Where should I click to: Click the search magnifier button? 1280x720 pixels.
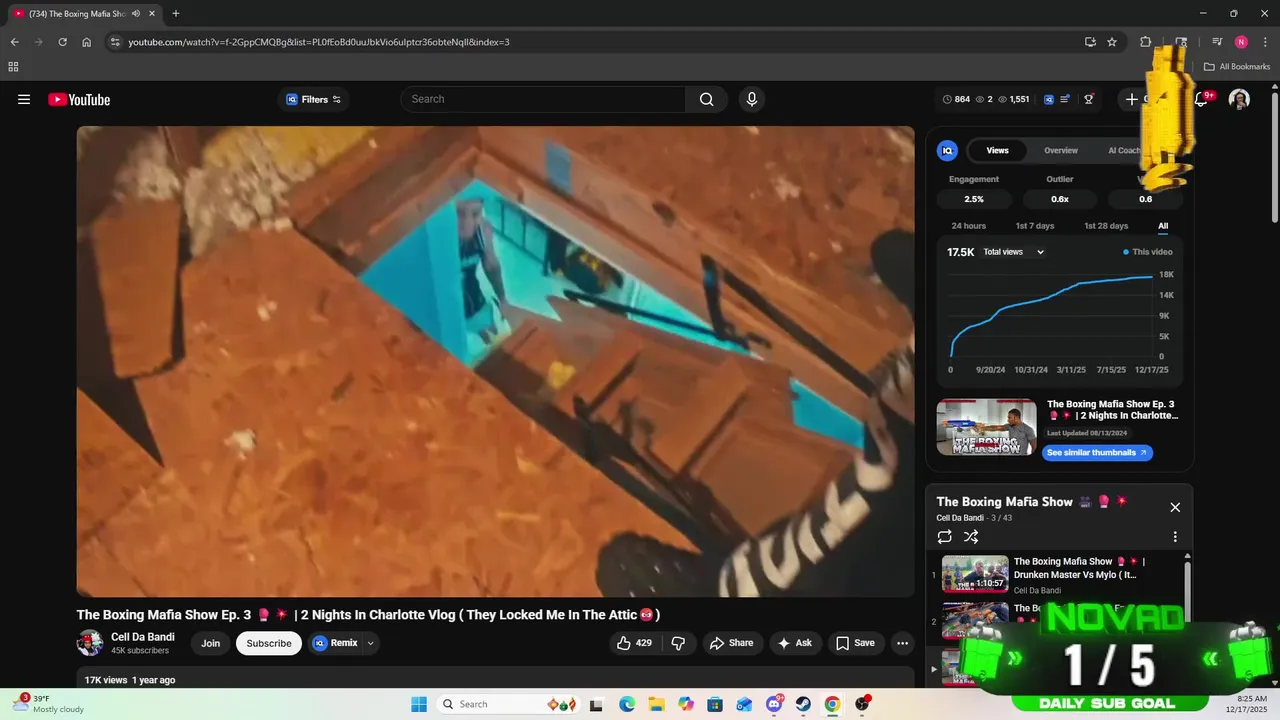pos(707,99)
